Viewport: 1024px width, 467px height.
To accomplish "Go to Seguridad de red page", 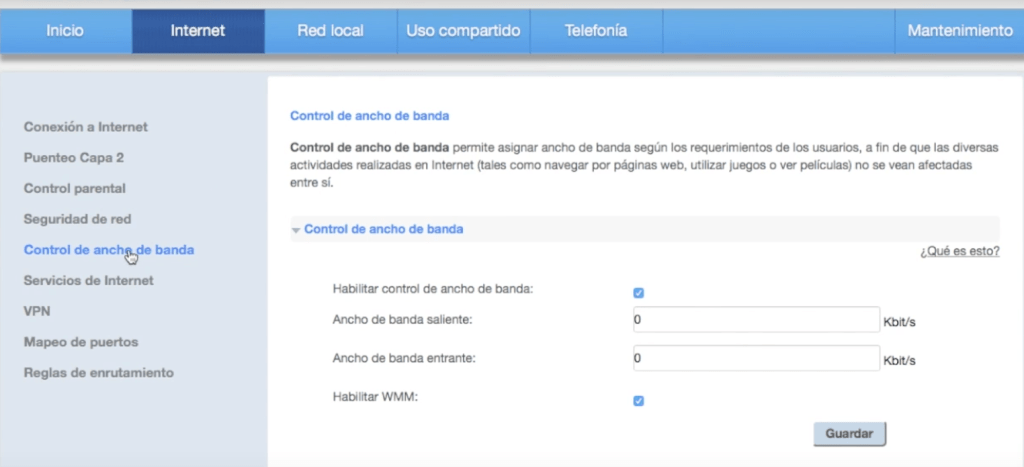I will tap(78, 219).
